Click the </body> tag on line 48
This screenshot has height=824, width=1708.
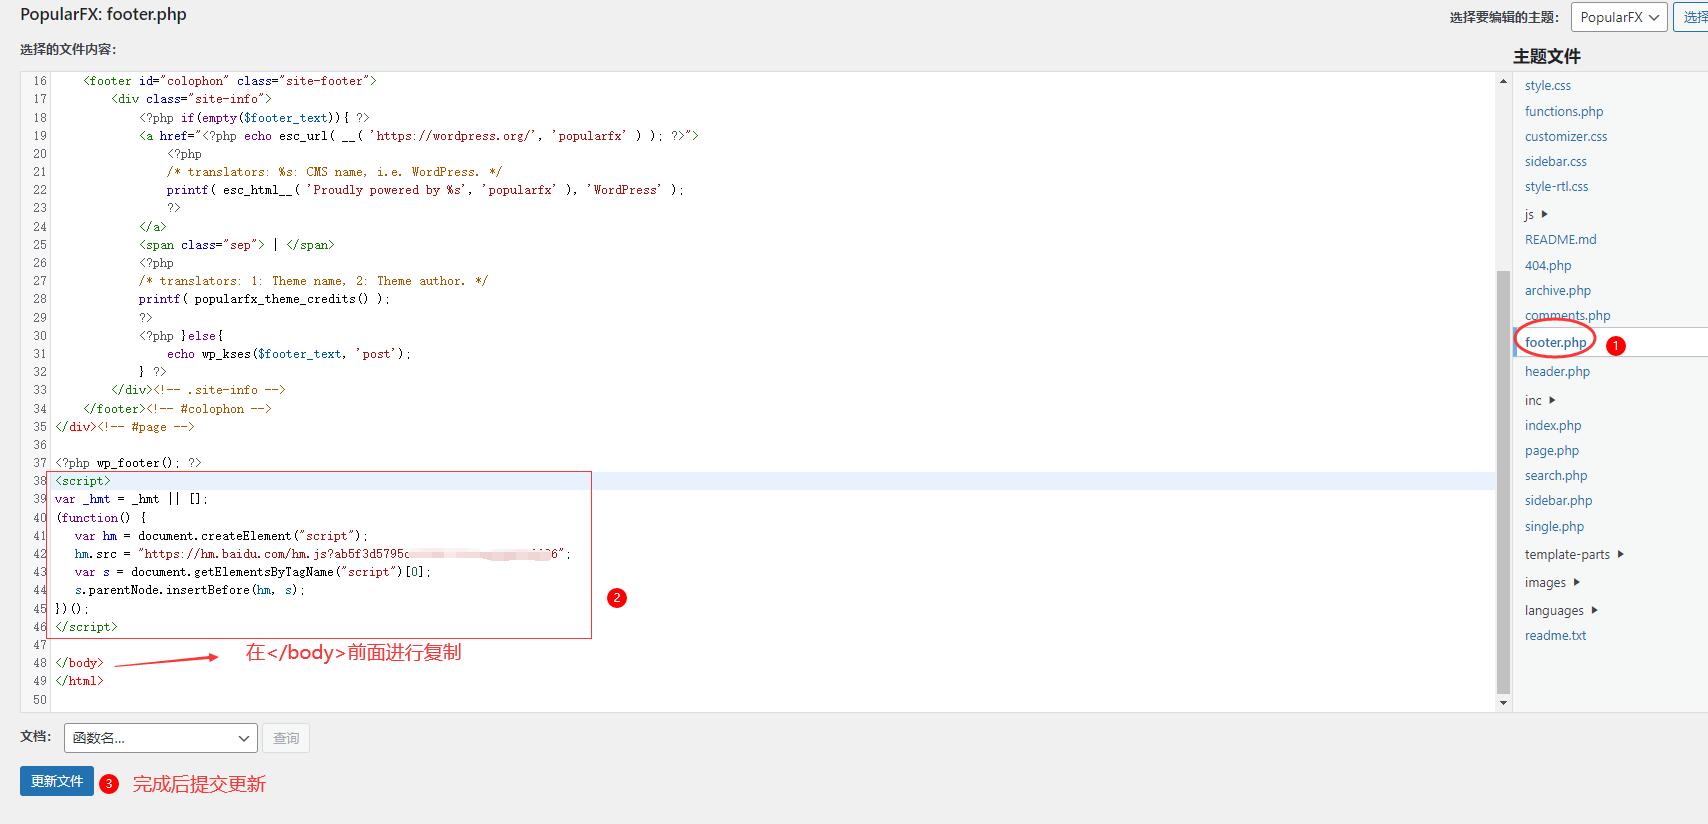[79, 663]
